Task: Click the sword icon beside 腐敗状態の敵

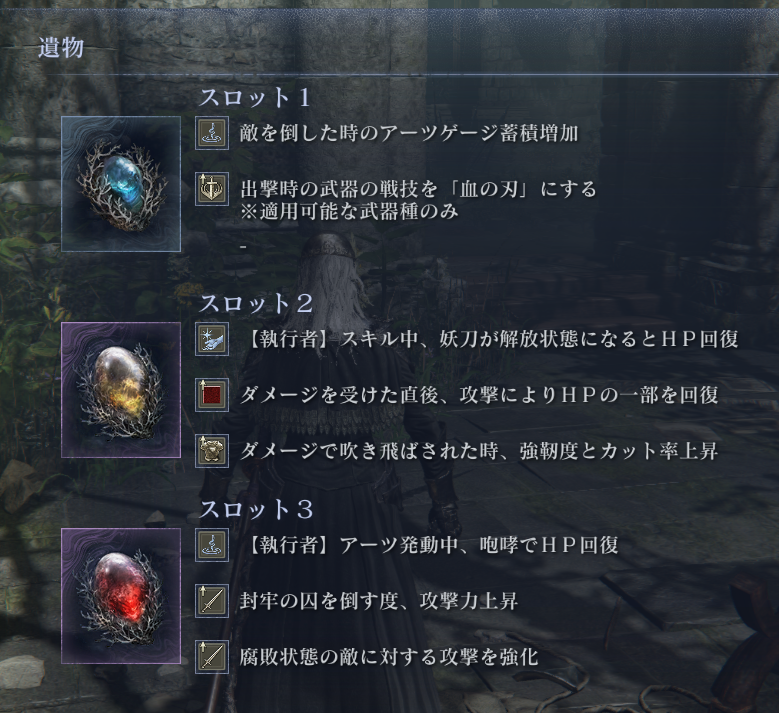Action: click(212, 656)
